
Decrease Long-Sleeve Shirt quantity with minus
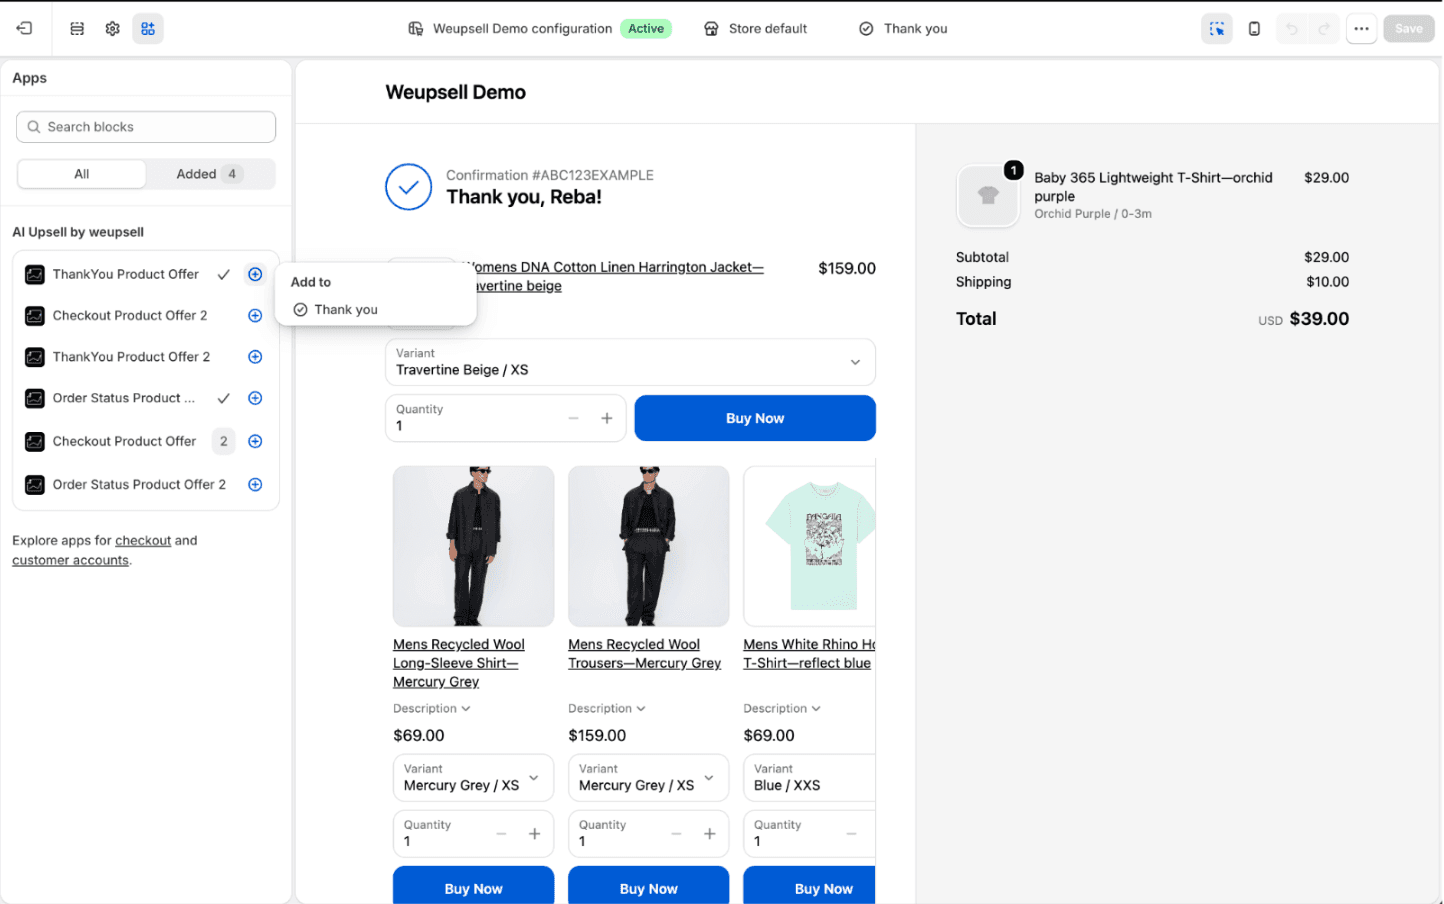(501, 834)
